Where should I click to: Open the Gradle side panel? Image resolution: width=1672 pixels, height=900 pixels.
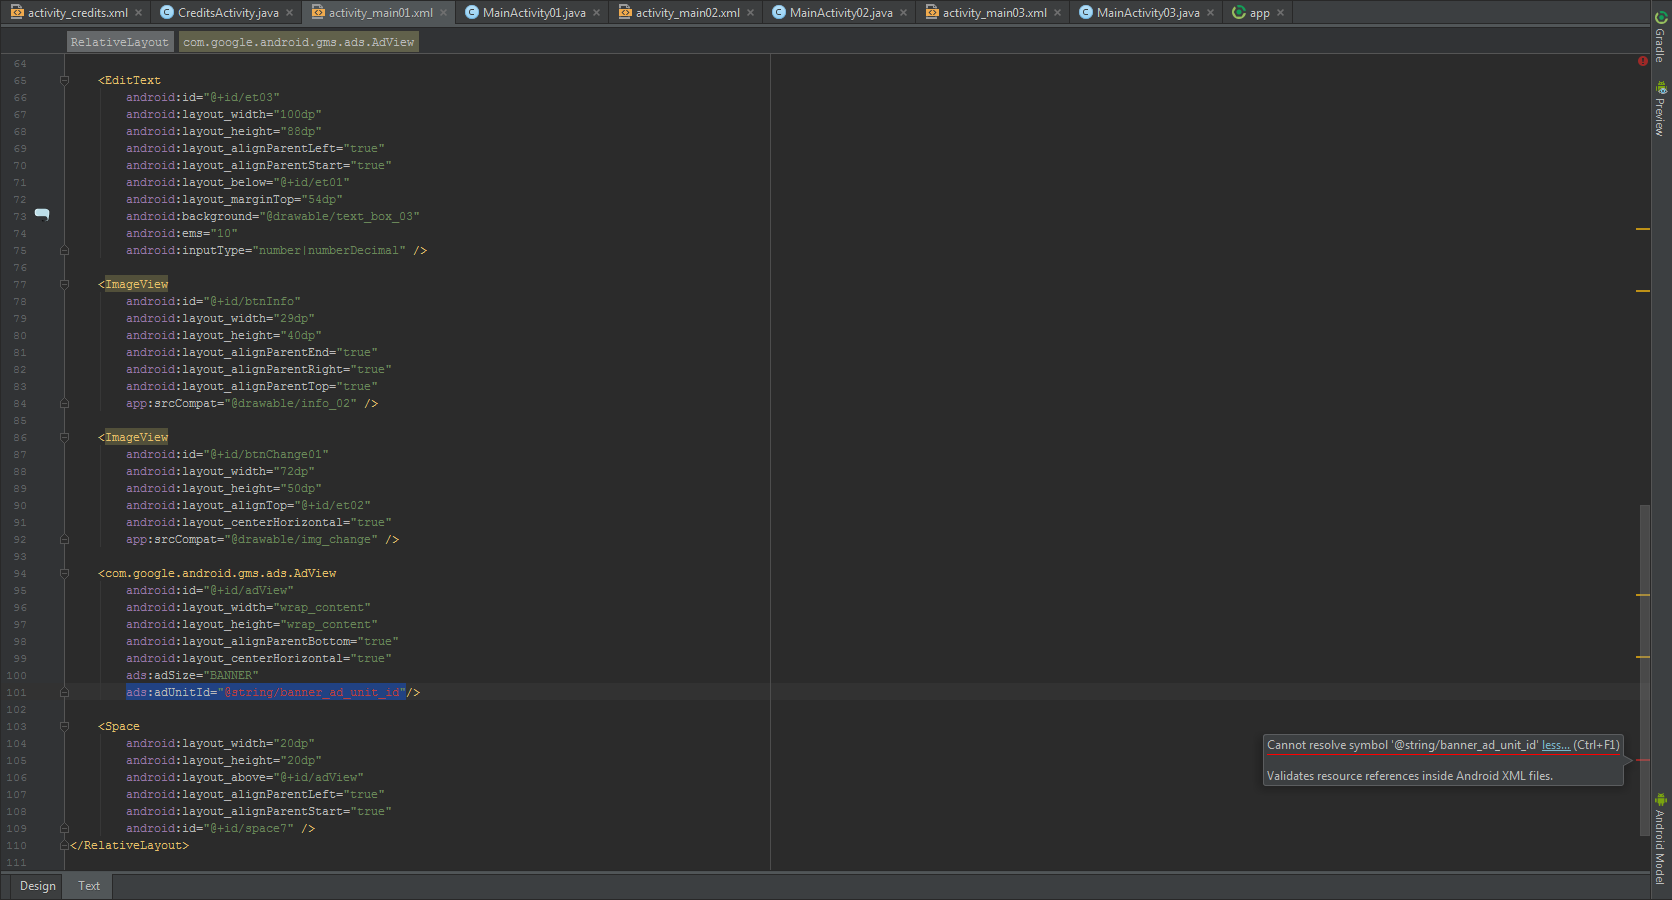tap(1660, 37)
